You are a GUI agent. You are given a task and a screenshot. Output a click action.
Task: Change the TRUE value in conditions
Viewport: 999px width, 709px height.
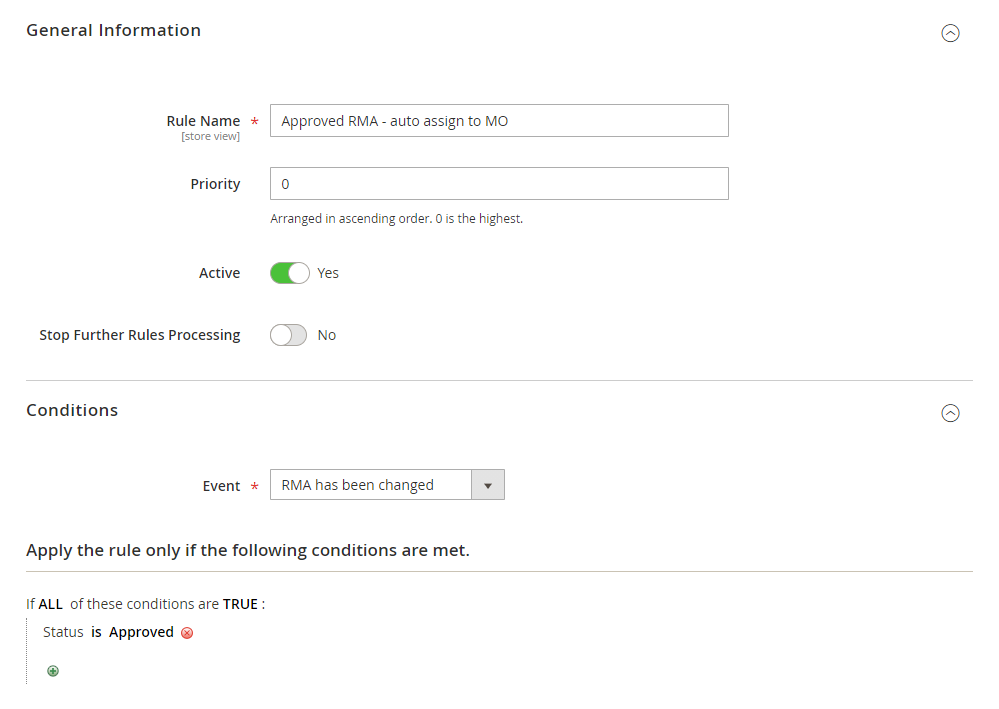coord(240,604)
